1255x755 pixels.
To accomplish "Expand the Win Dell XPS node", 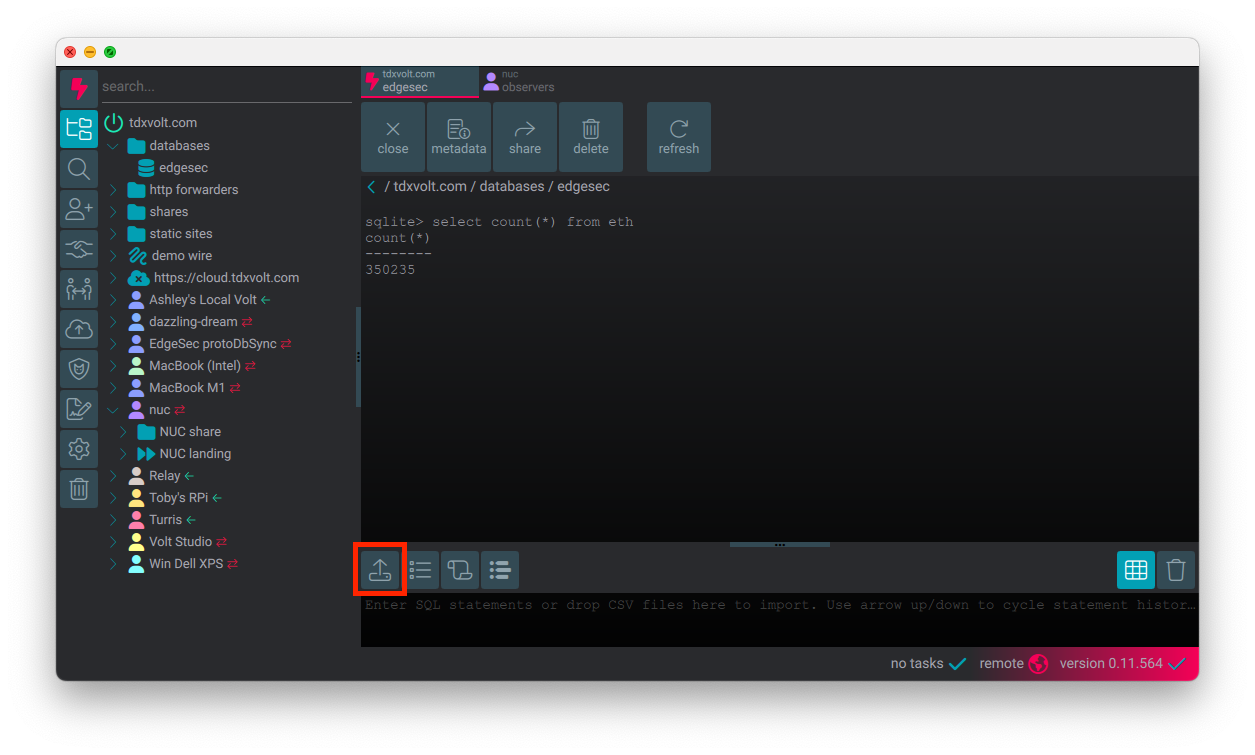I will tap(113, 564).
